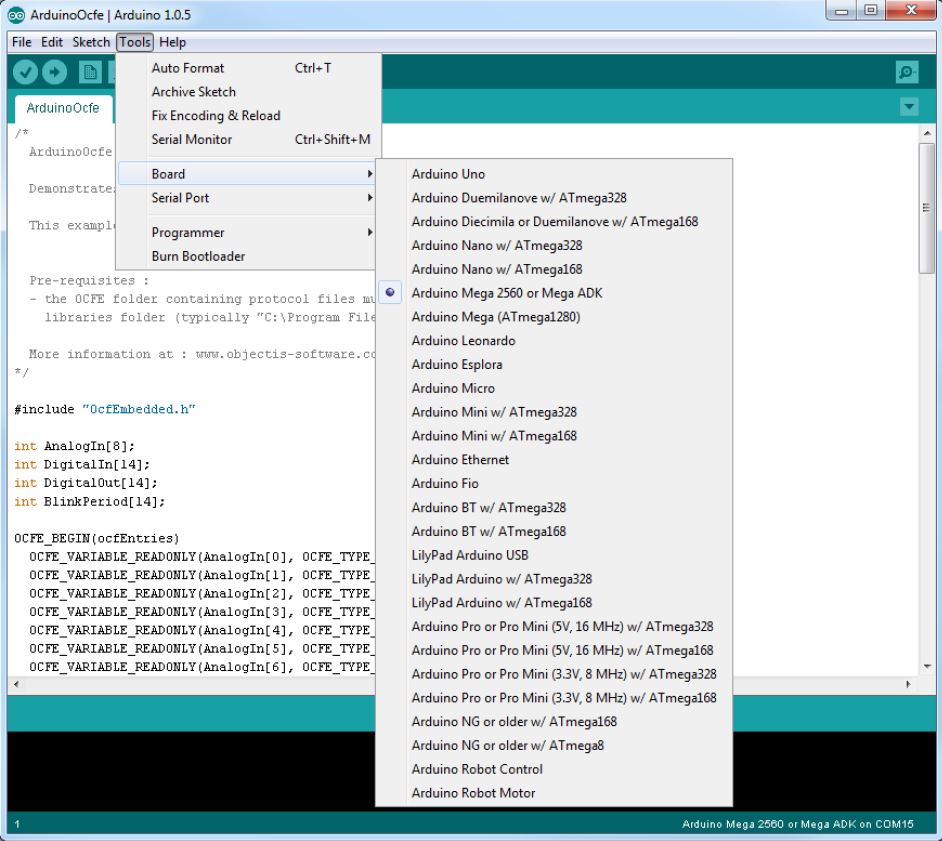The width and height of the screenshot is (942, 841).
Task: Open the tab menu dropdown arrow
Action: [909, 107]
